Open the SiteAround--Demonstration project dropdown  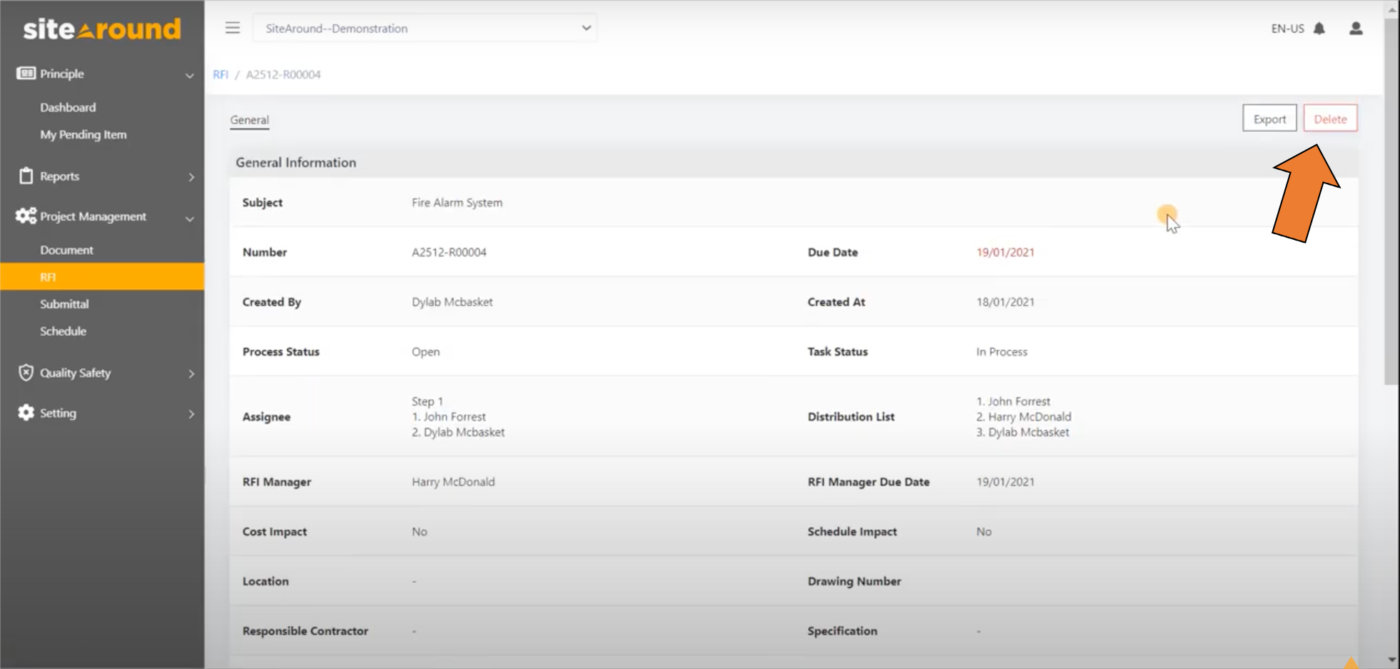click(425, 28)
